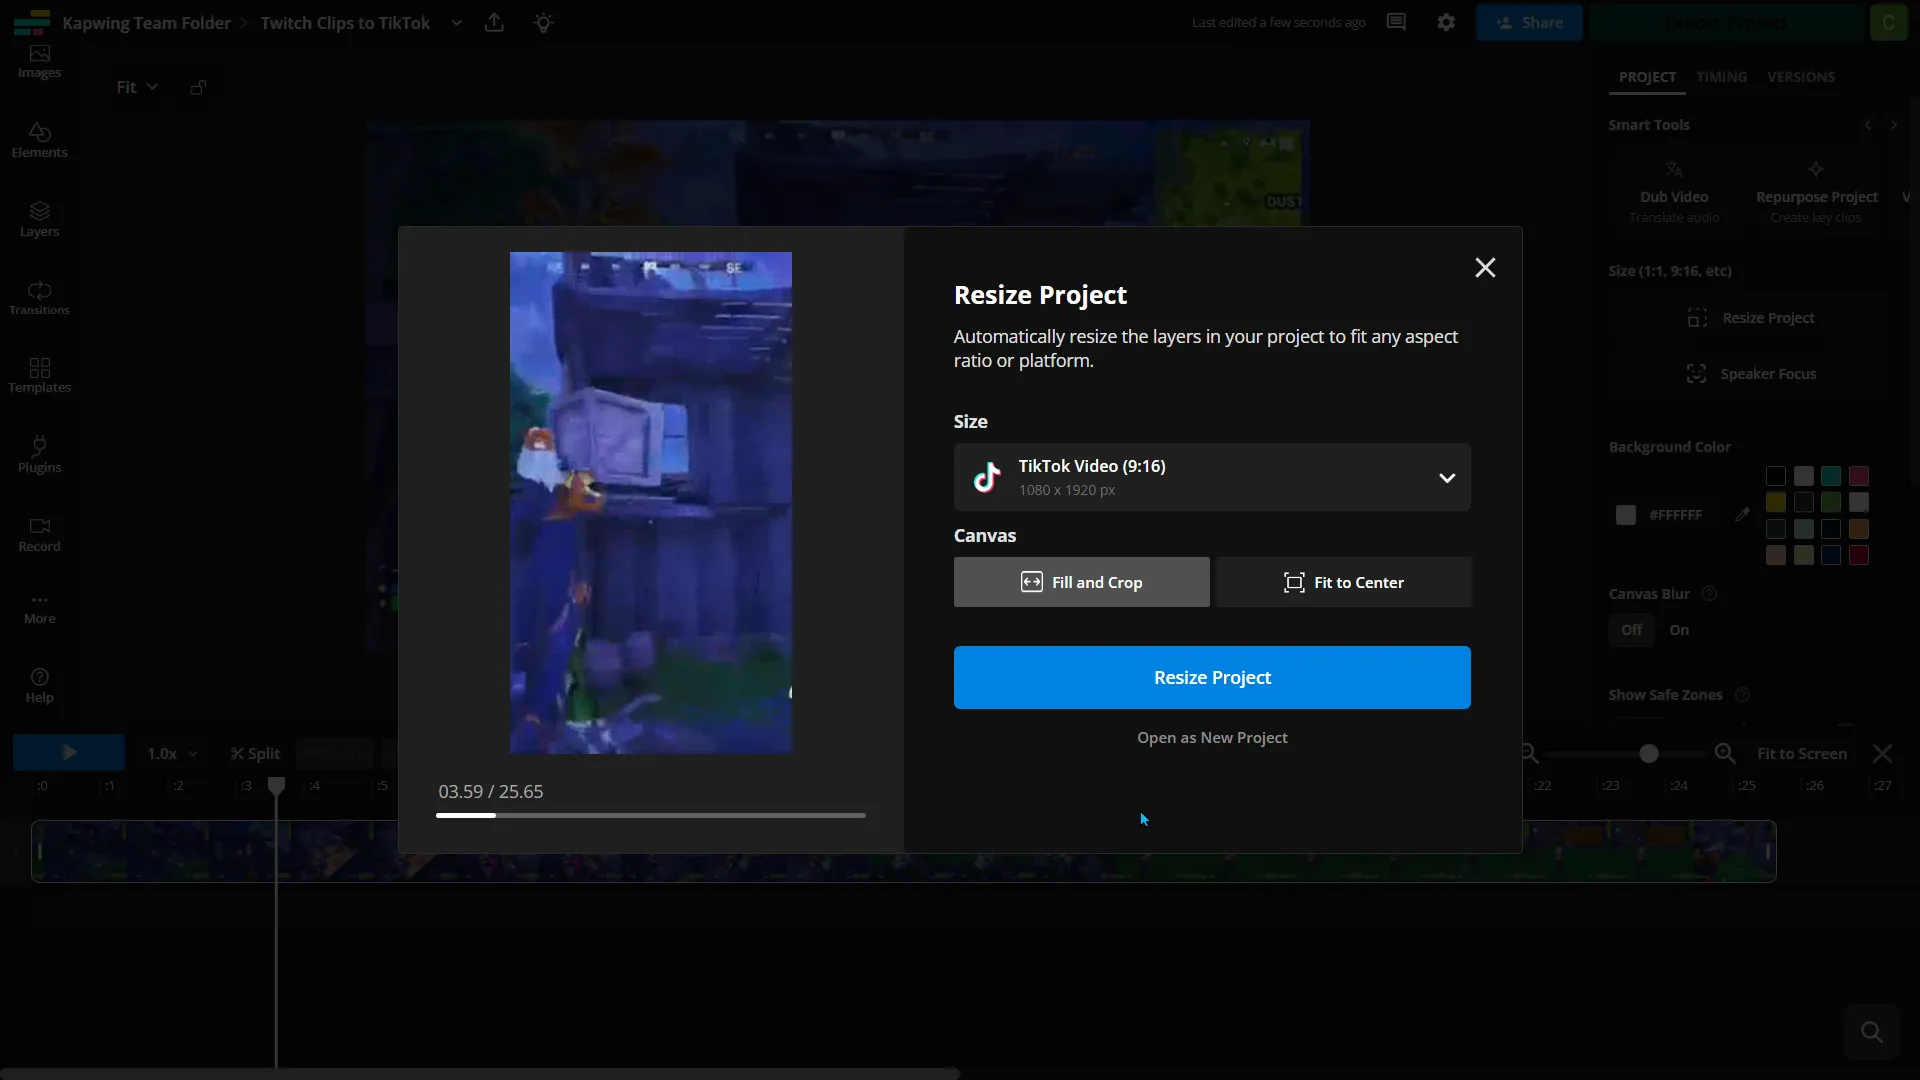Open the Elements sidebar panel
The image size is (1920, 1080).
[x=39, y=141]
